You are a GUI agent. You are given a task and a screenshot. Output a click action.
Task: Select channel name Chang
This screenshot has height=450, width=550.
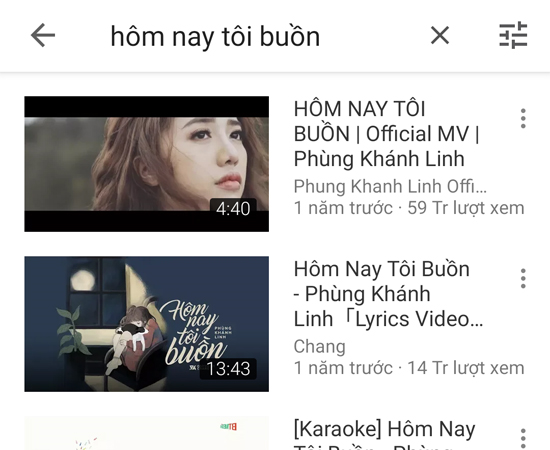[x=320, y=347]
